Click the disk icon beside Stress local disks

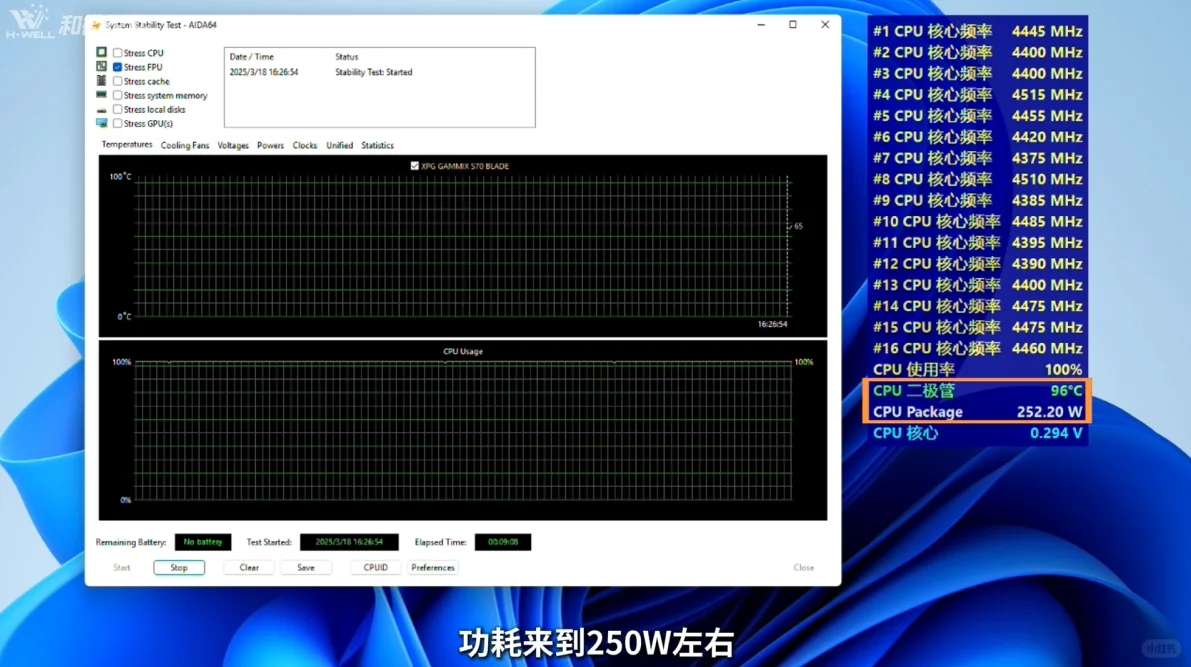pyautogui.click(x=101, y=110)
